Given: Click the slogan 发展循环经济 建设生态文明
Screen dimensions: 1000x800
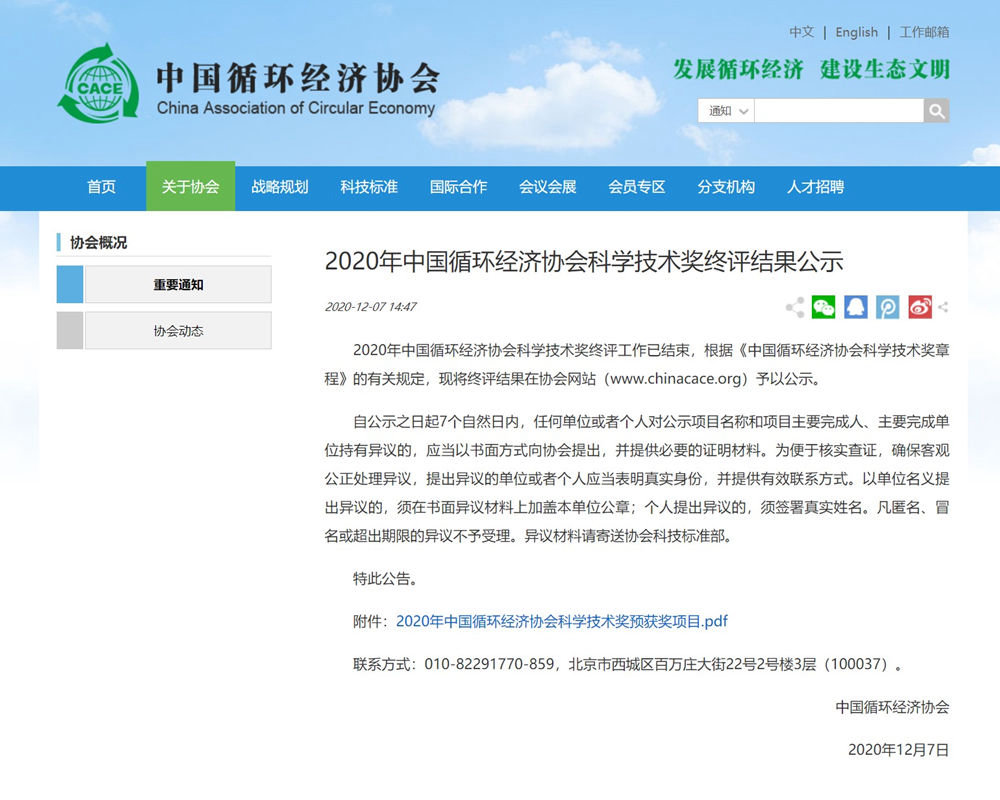Looking at the screenshot, I should [x=811, y=69].
